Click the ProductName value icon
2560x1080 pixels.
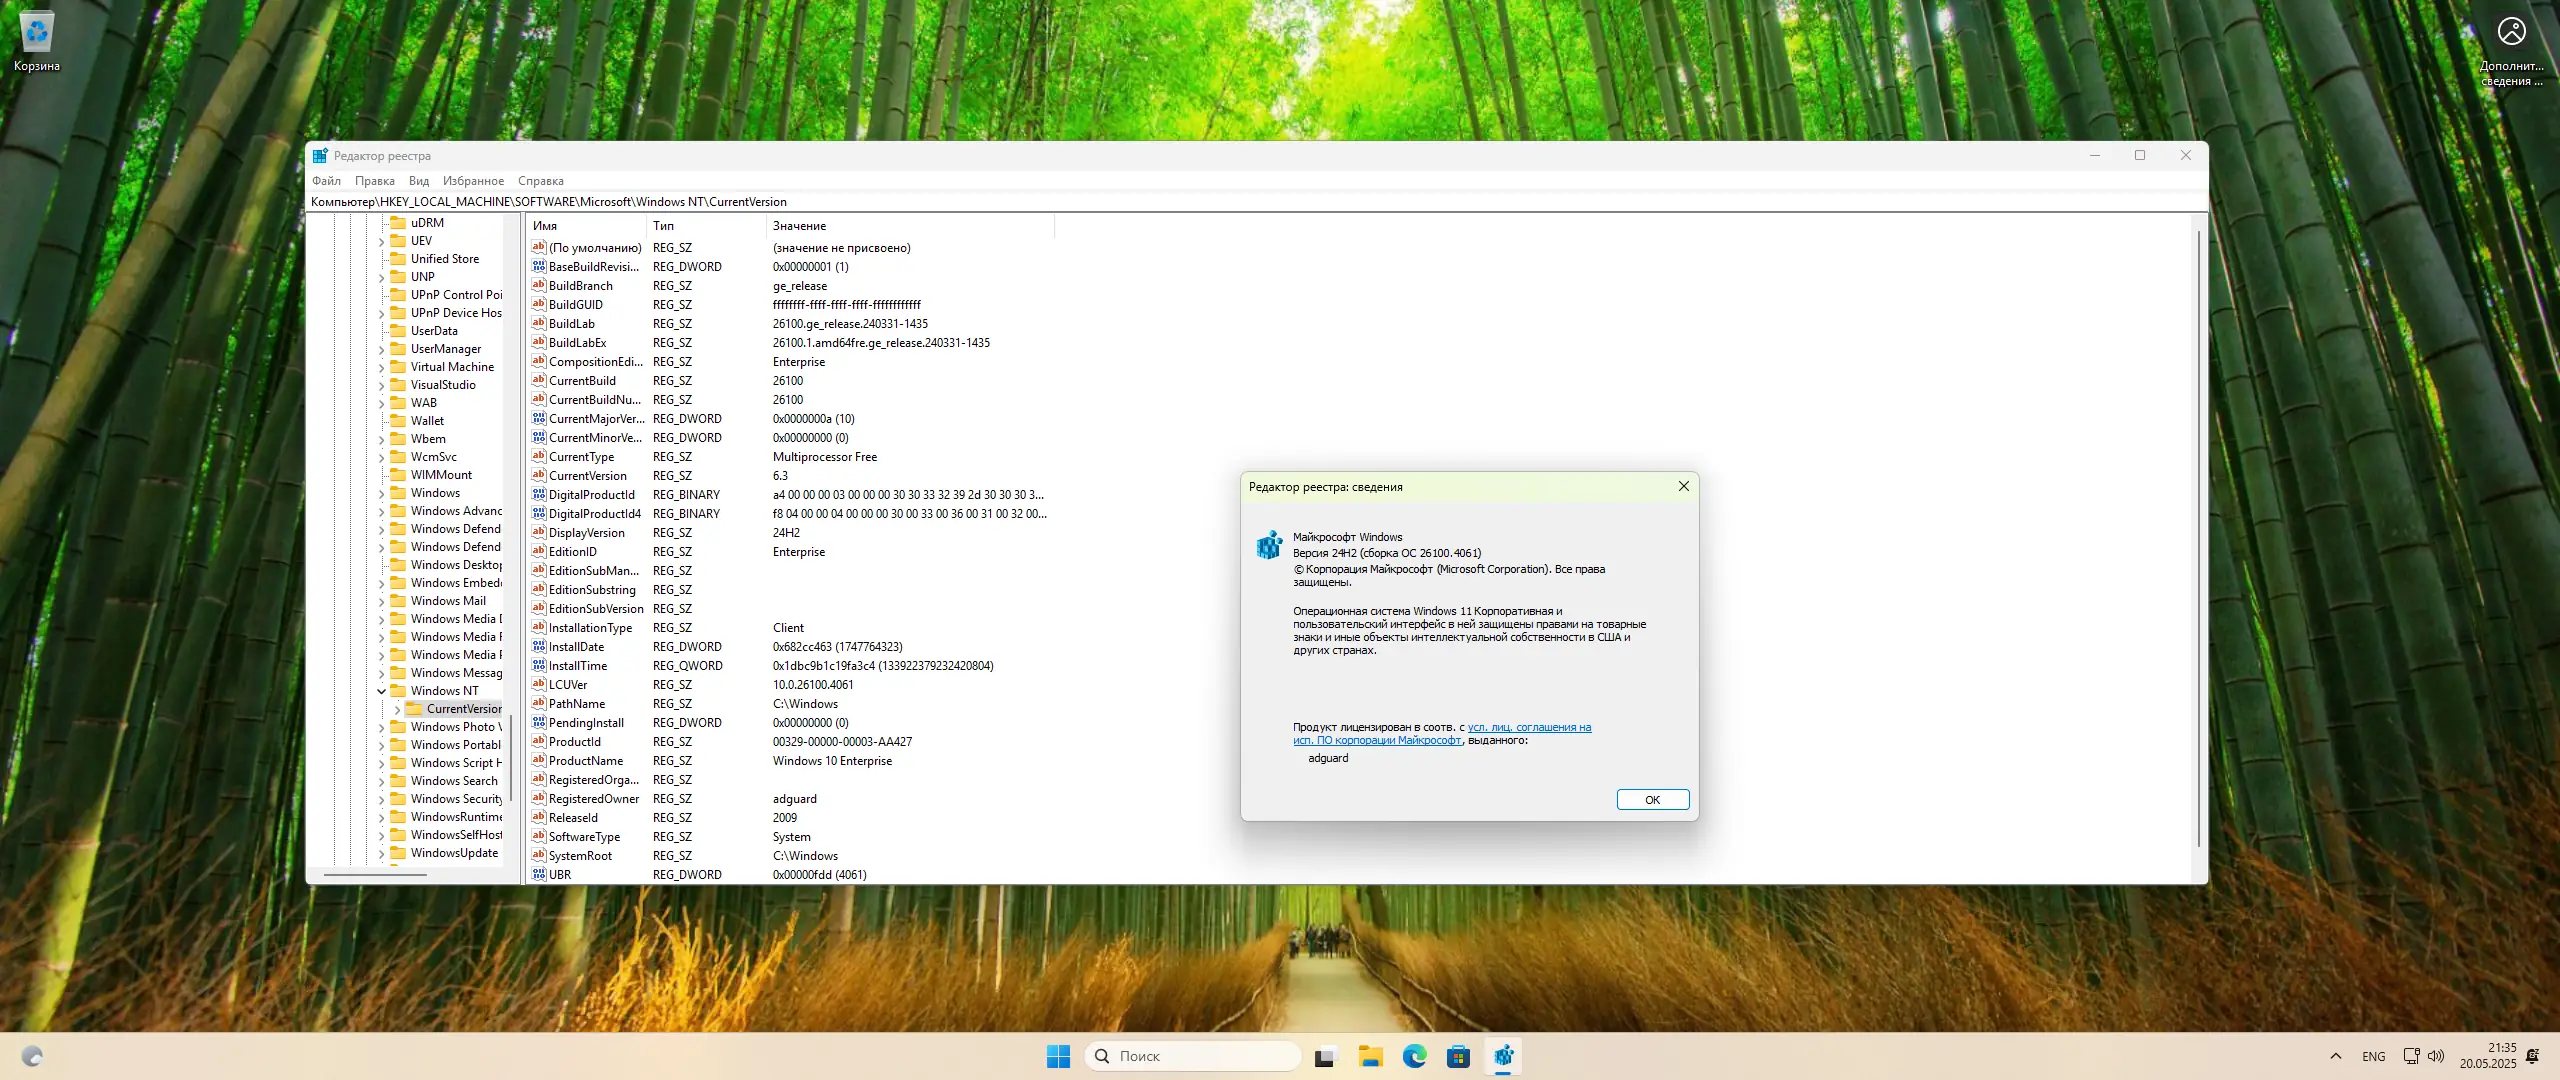(x=539, y=761)
